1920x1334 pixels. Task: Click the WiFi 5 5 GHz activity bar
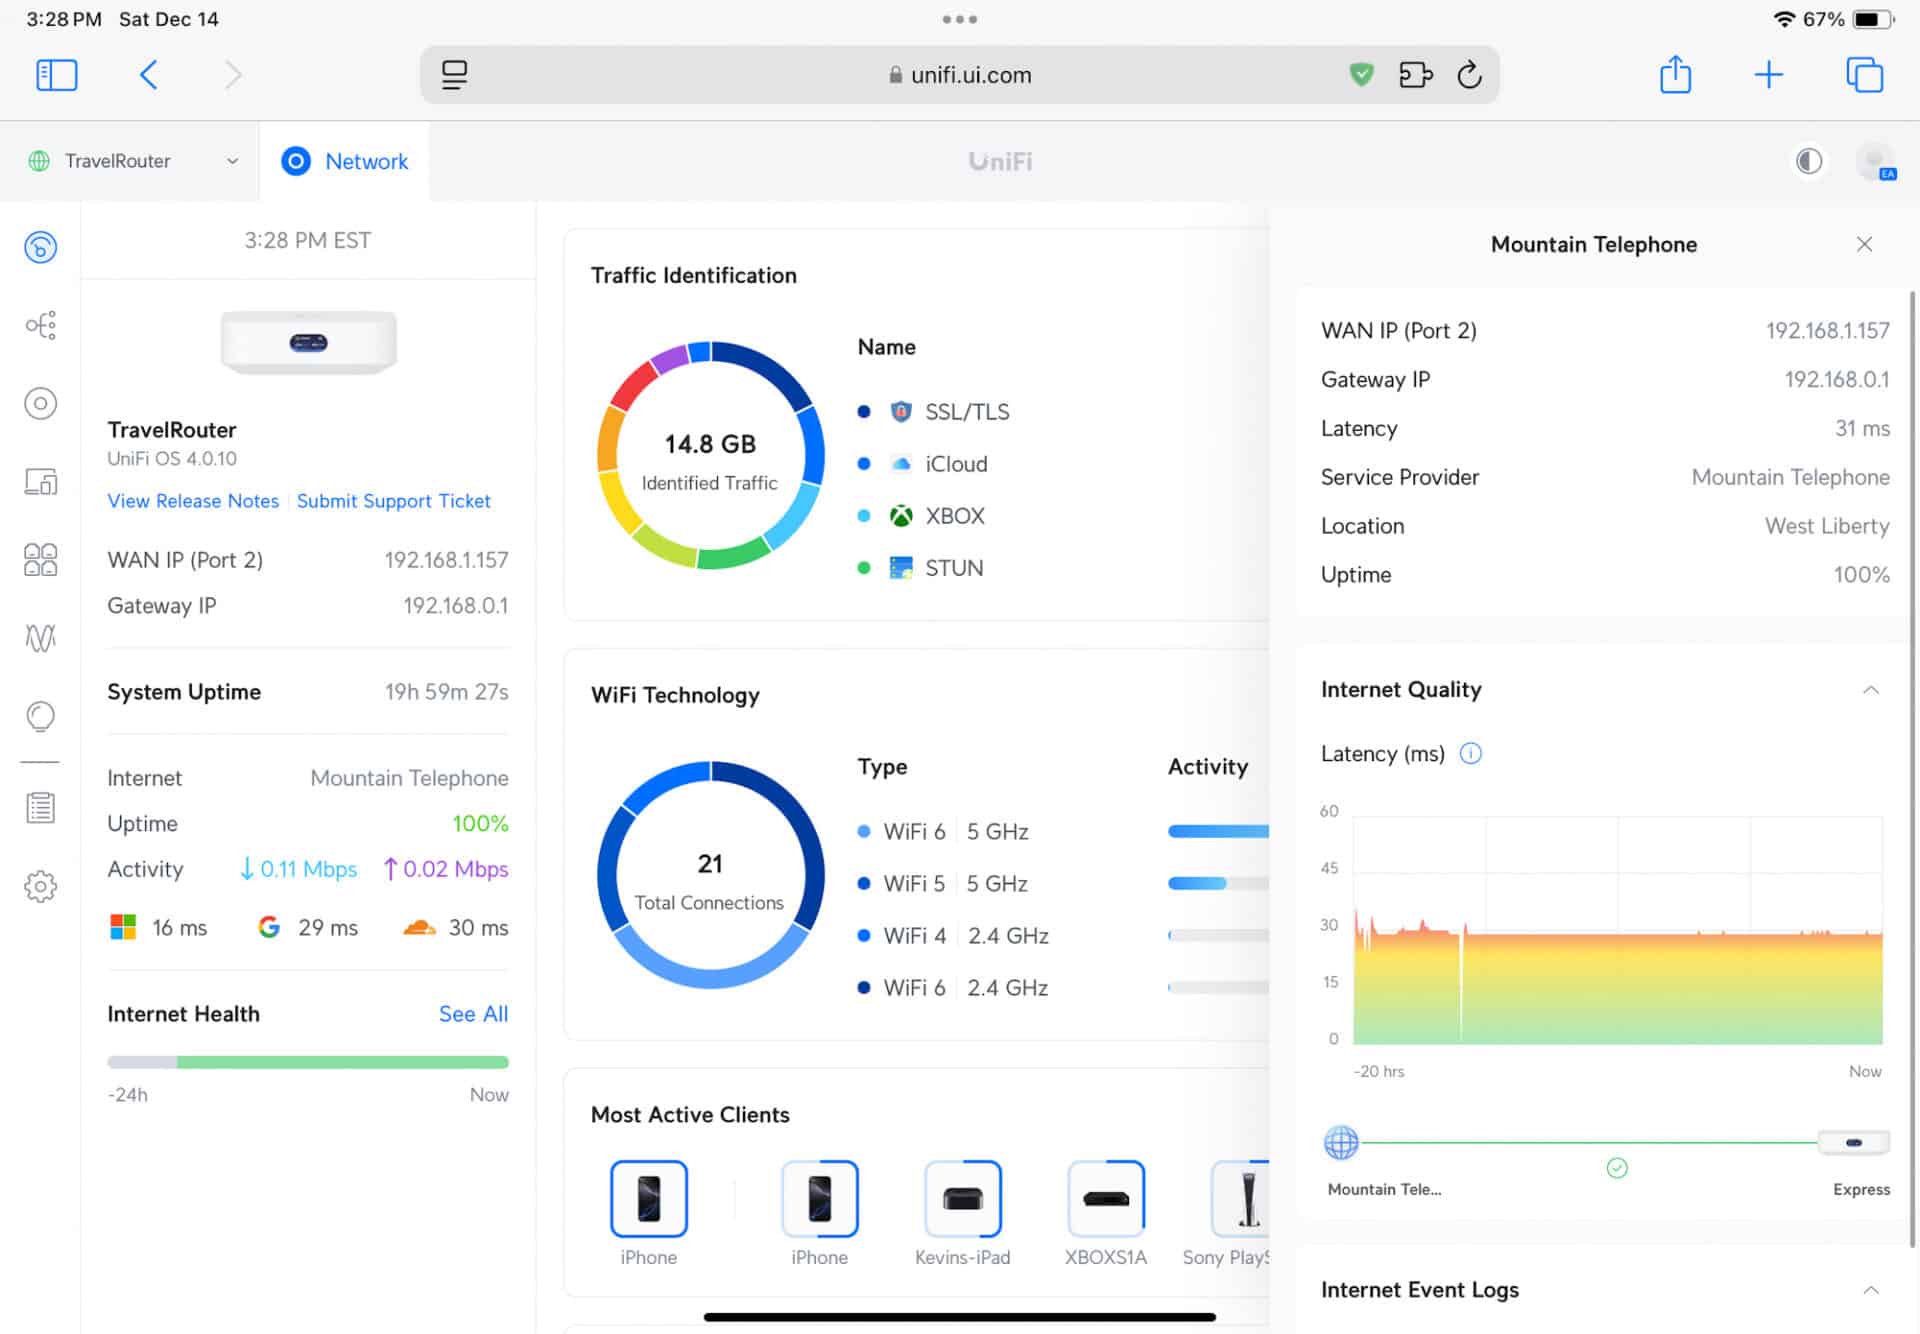1218,883
